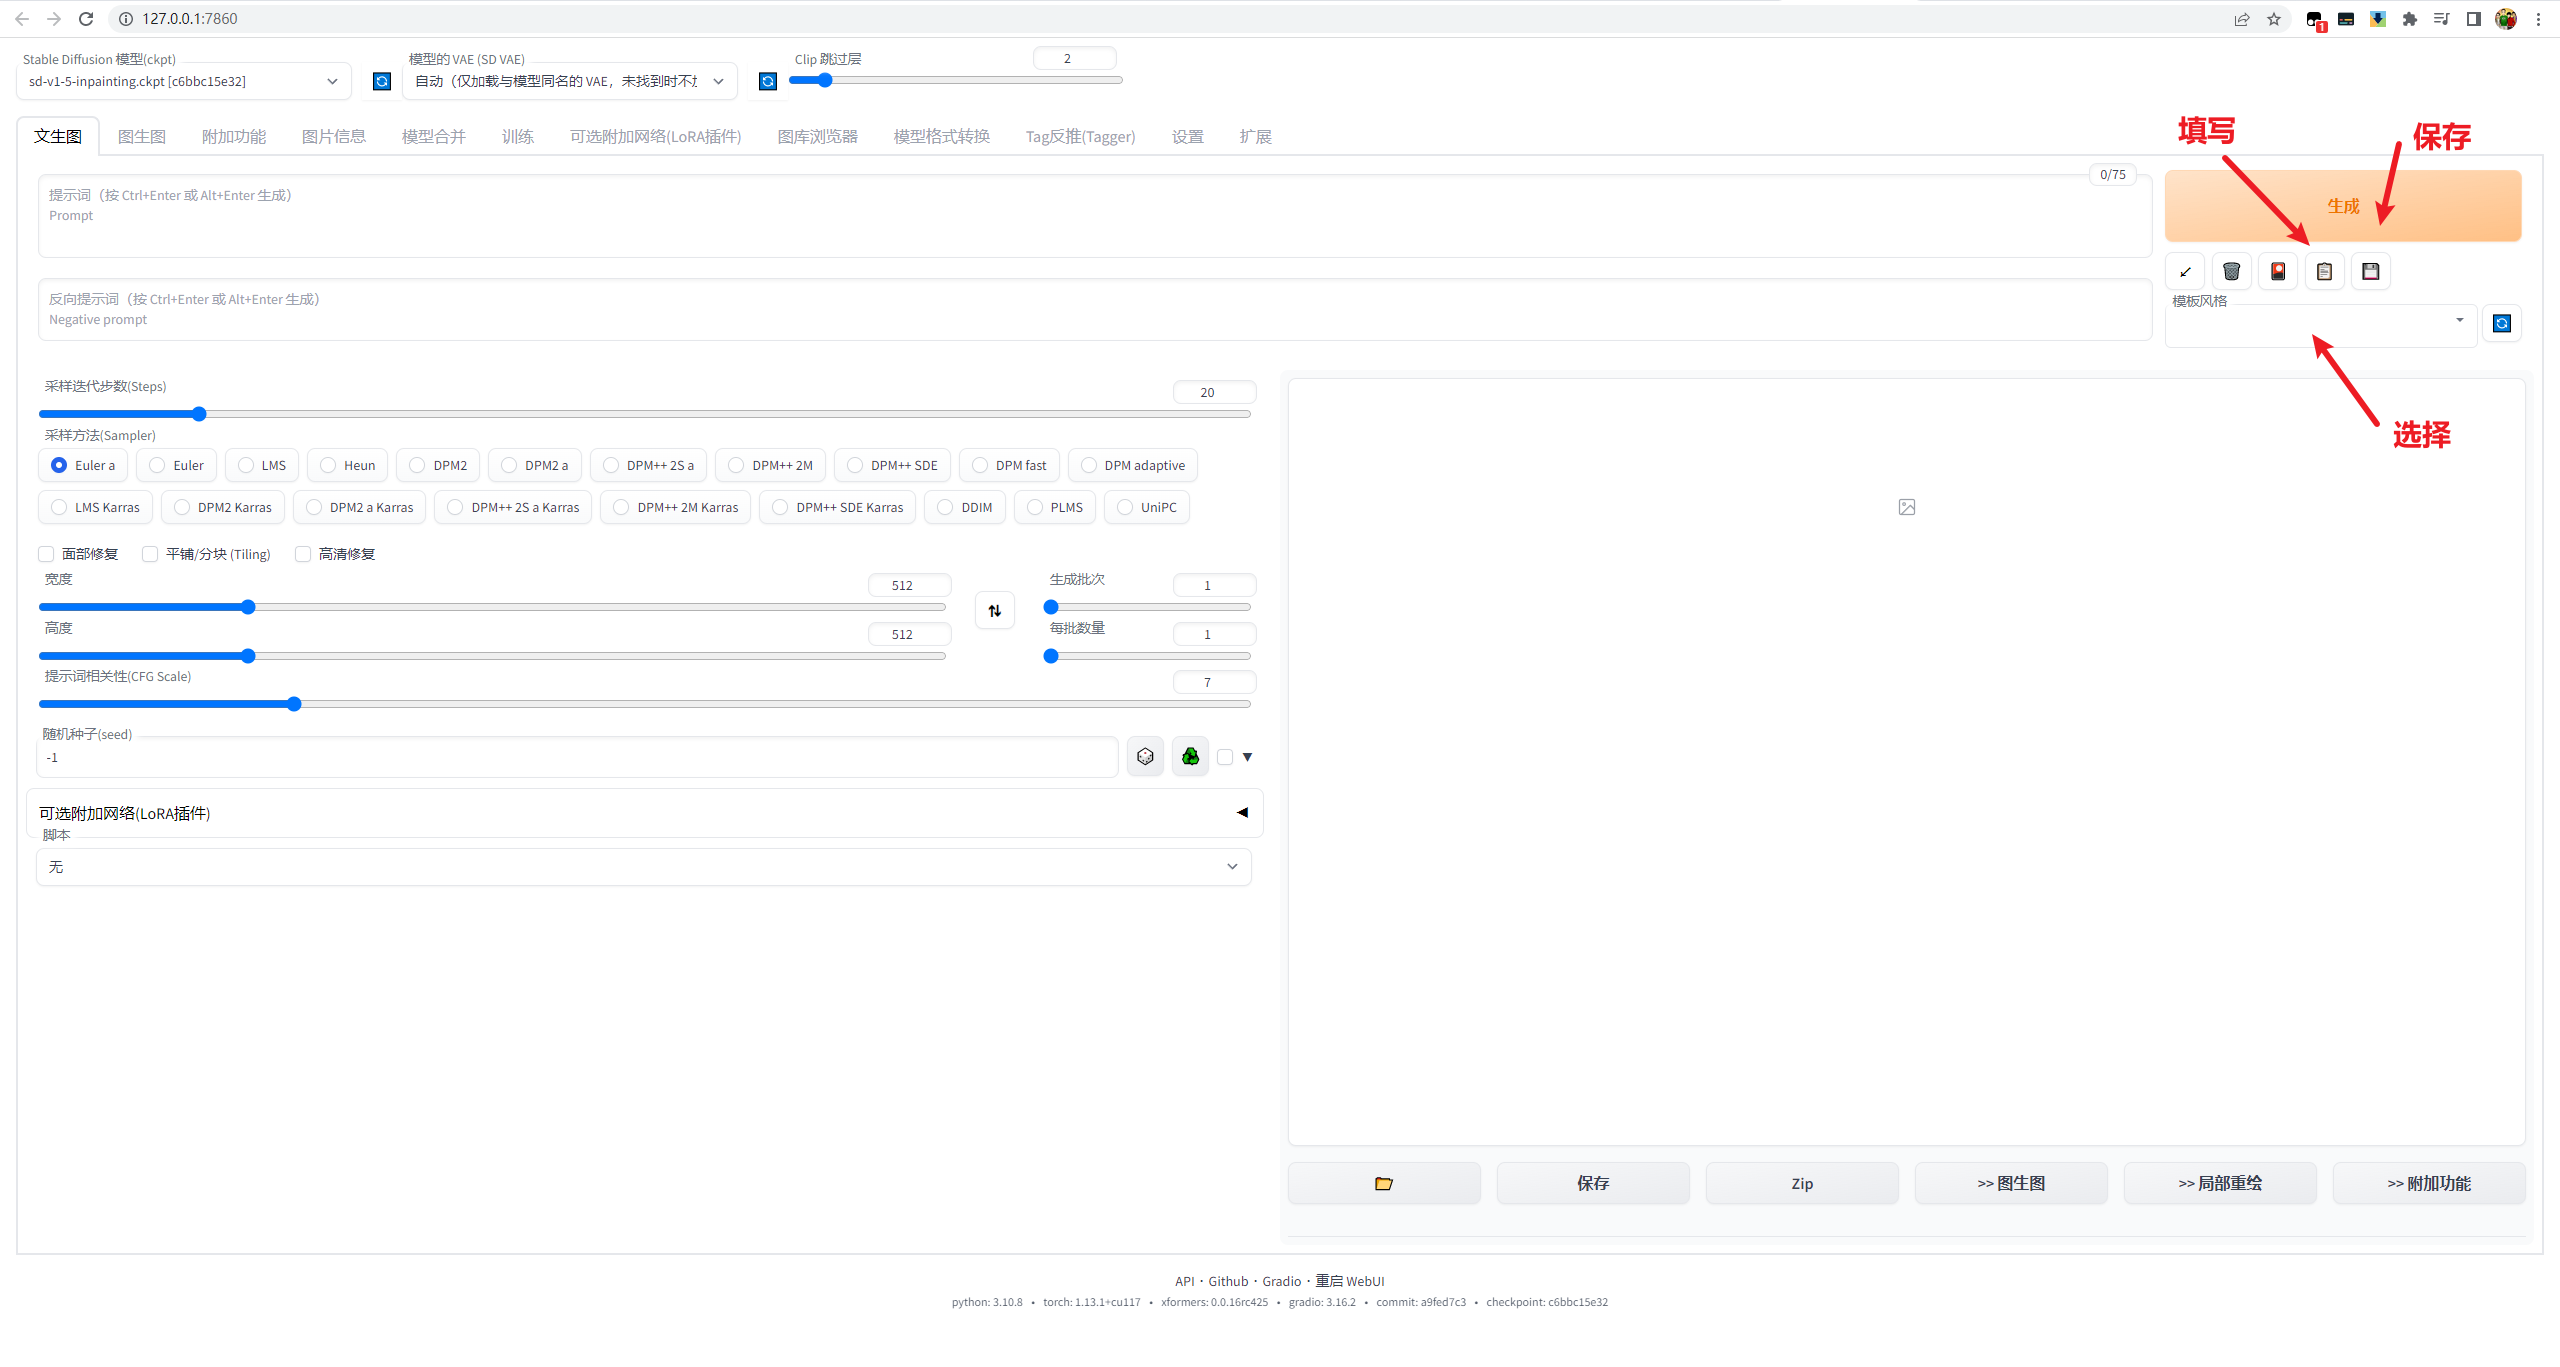Refresh the Stable Diffusion checkpoint list
Viewport: 2560px width, 1367px height.
point(381,81)
